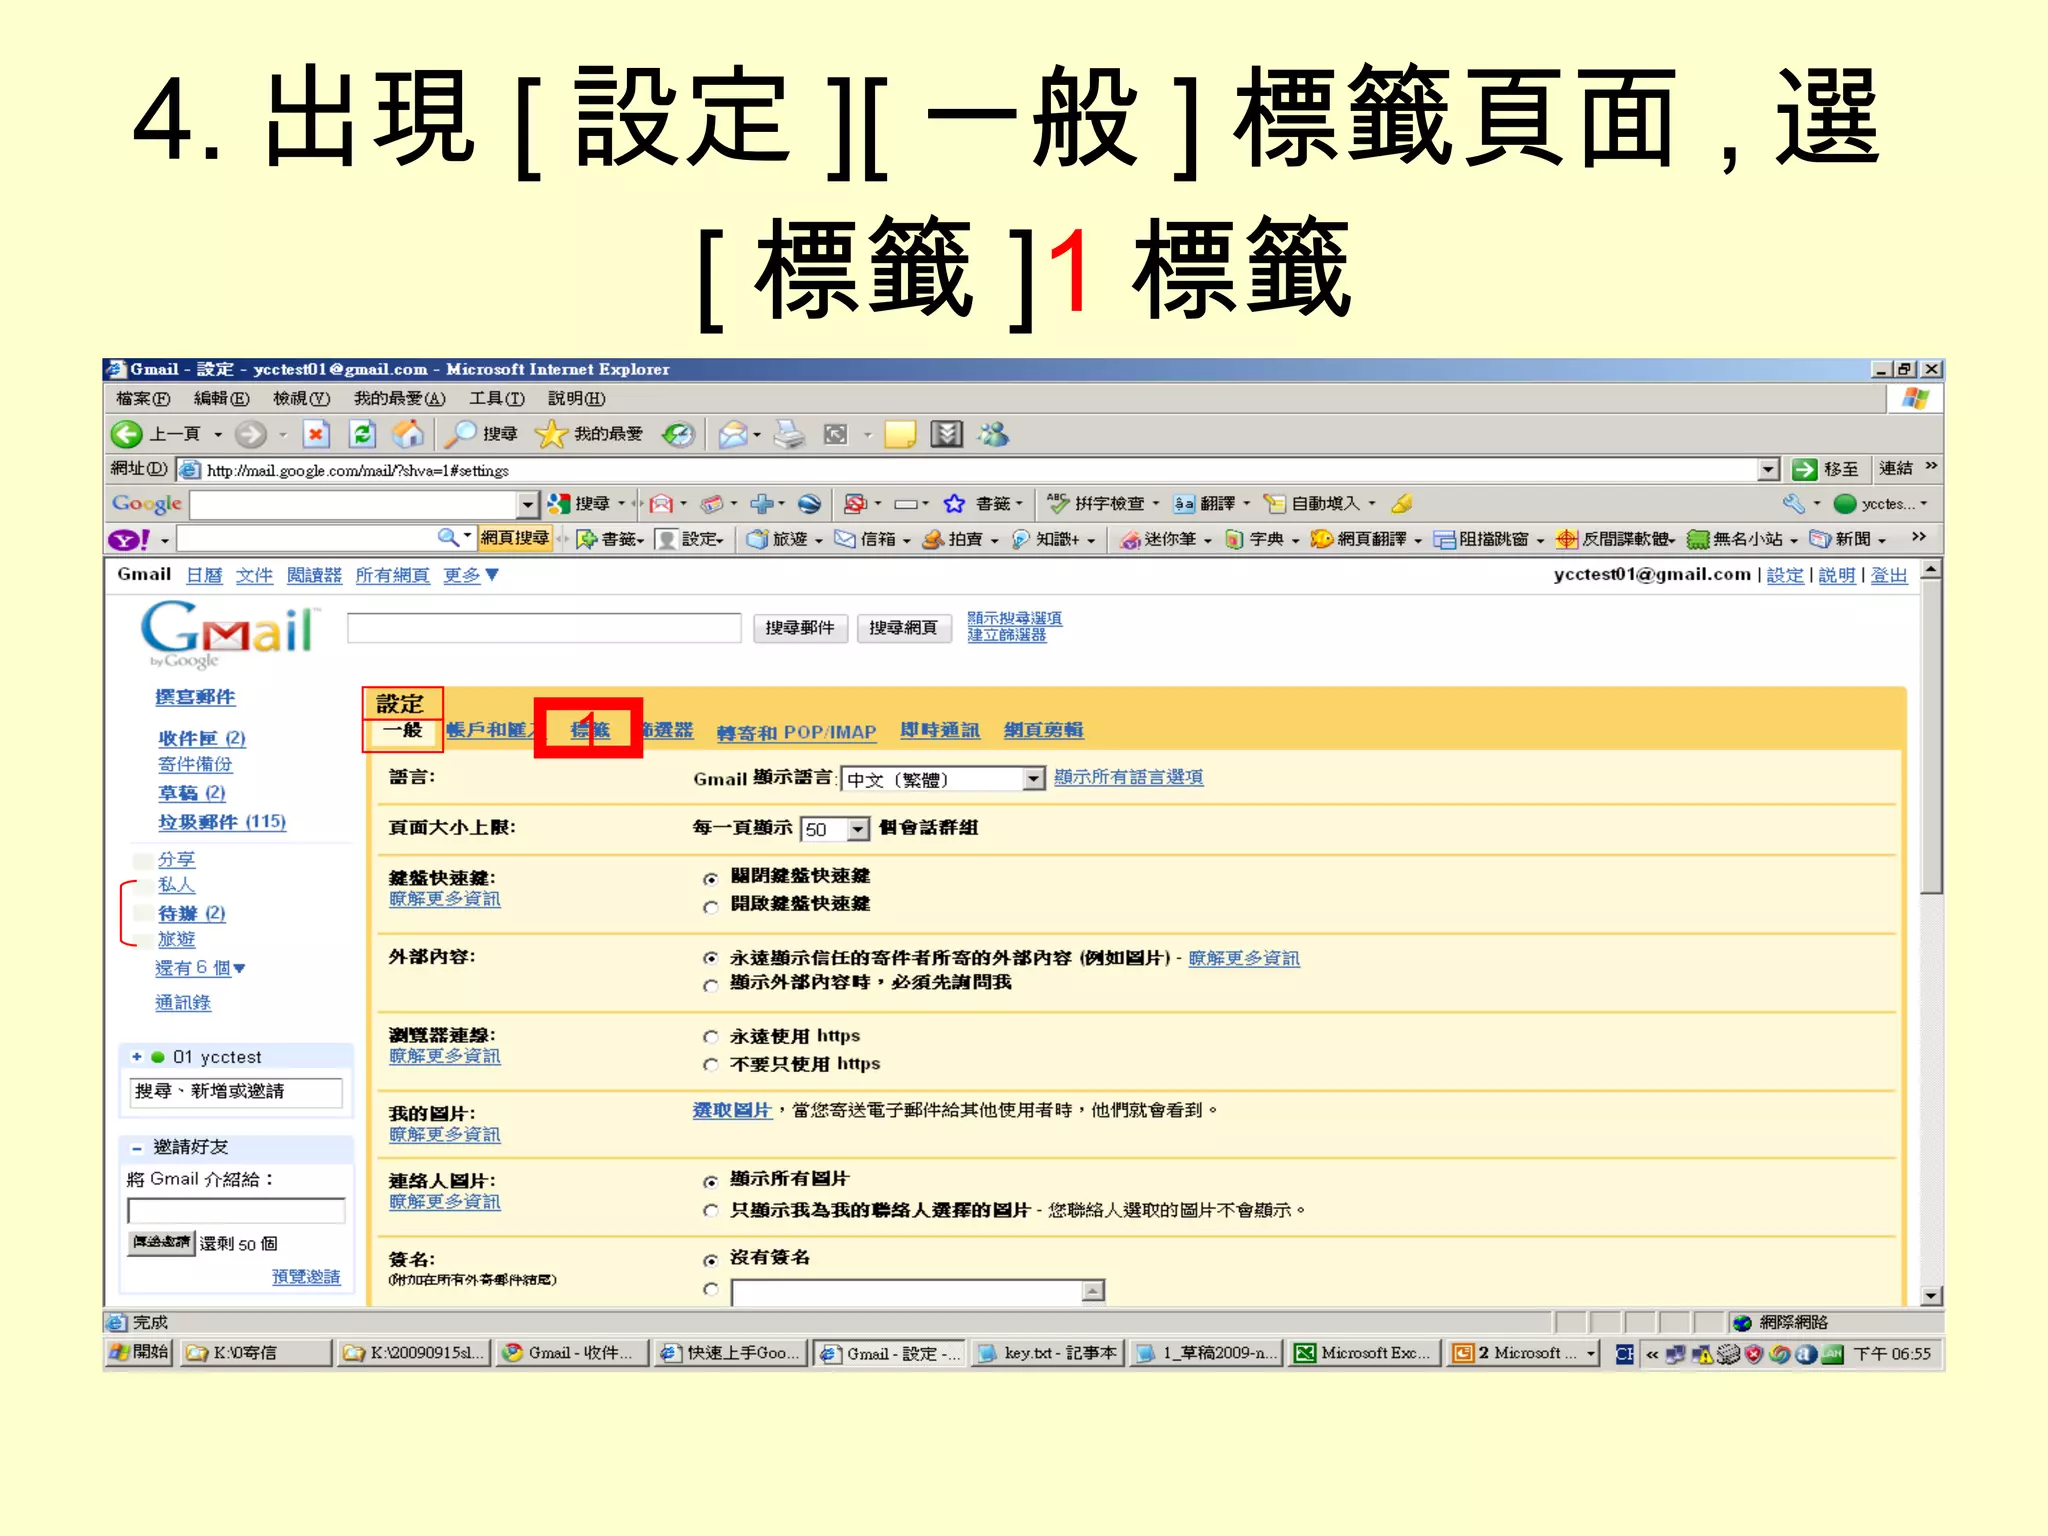Click the Mail envelope icon in IE toolbar

click(x=733, y=434)
